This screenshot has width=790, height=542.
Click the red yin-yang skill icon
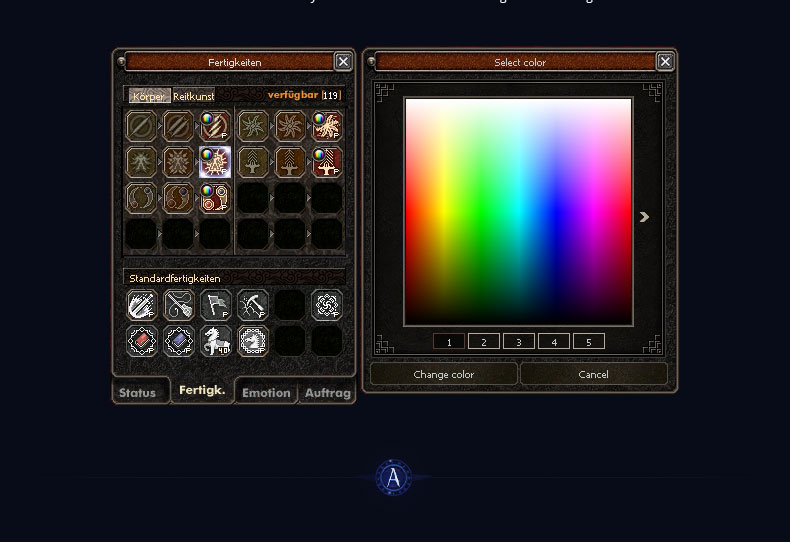[x=215, y=198]
